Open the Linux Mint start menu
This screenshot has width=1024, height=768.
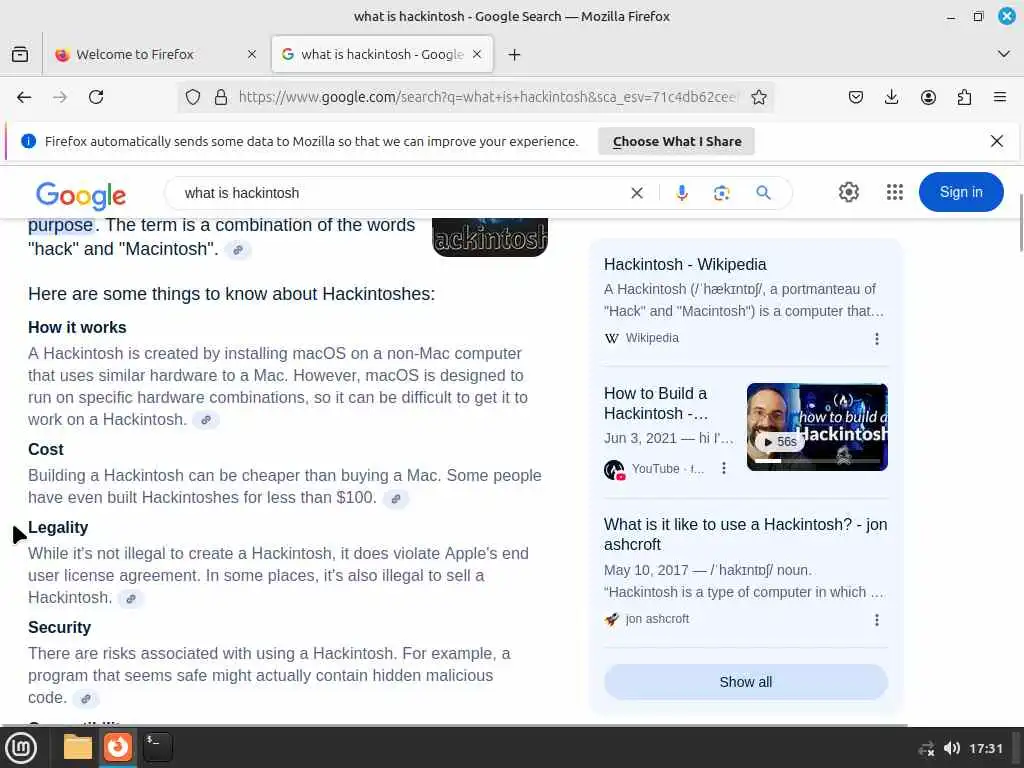(x=21, y=747)
